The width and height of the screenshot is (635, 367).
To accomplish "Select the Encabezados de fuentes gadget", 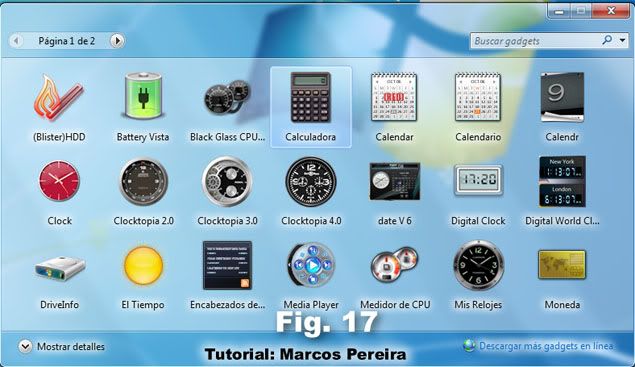I will click(x=227, y=265).
